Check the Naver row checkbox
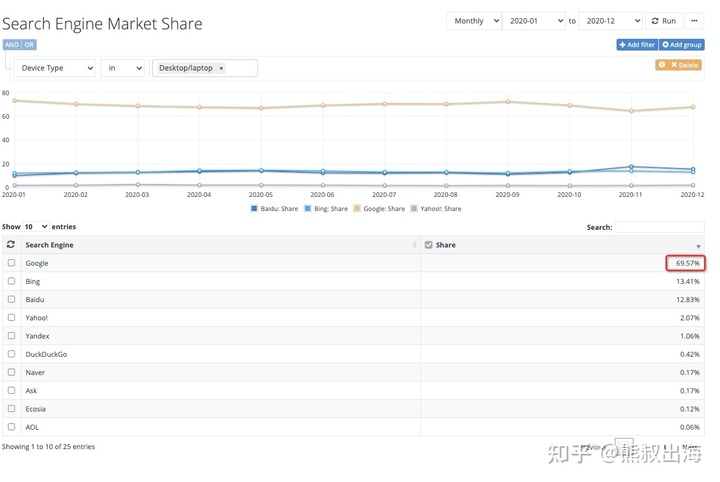 point(11,372)
